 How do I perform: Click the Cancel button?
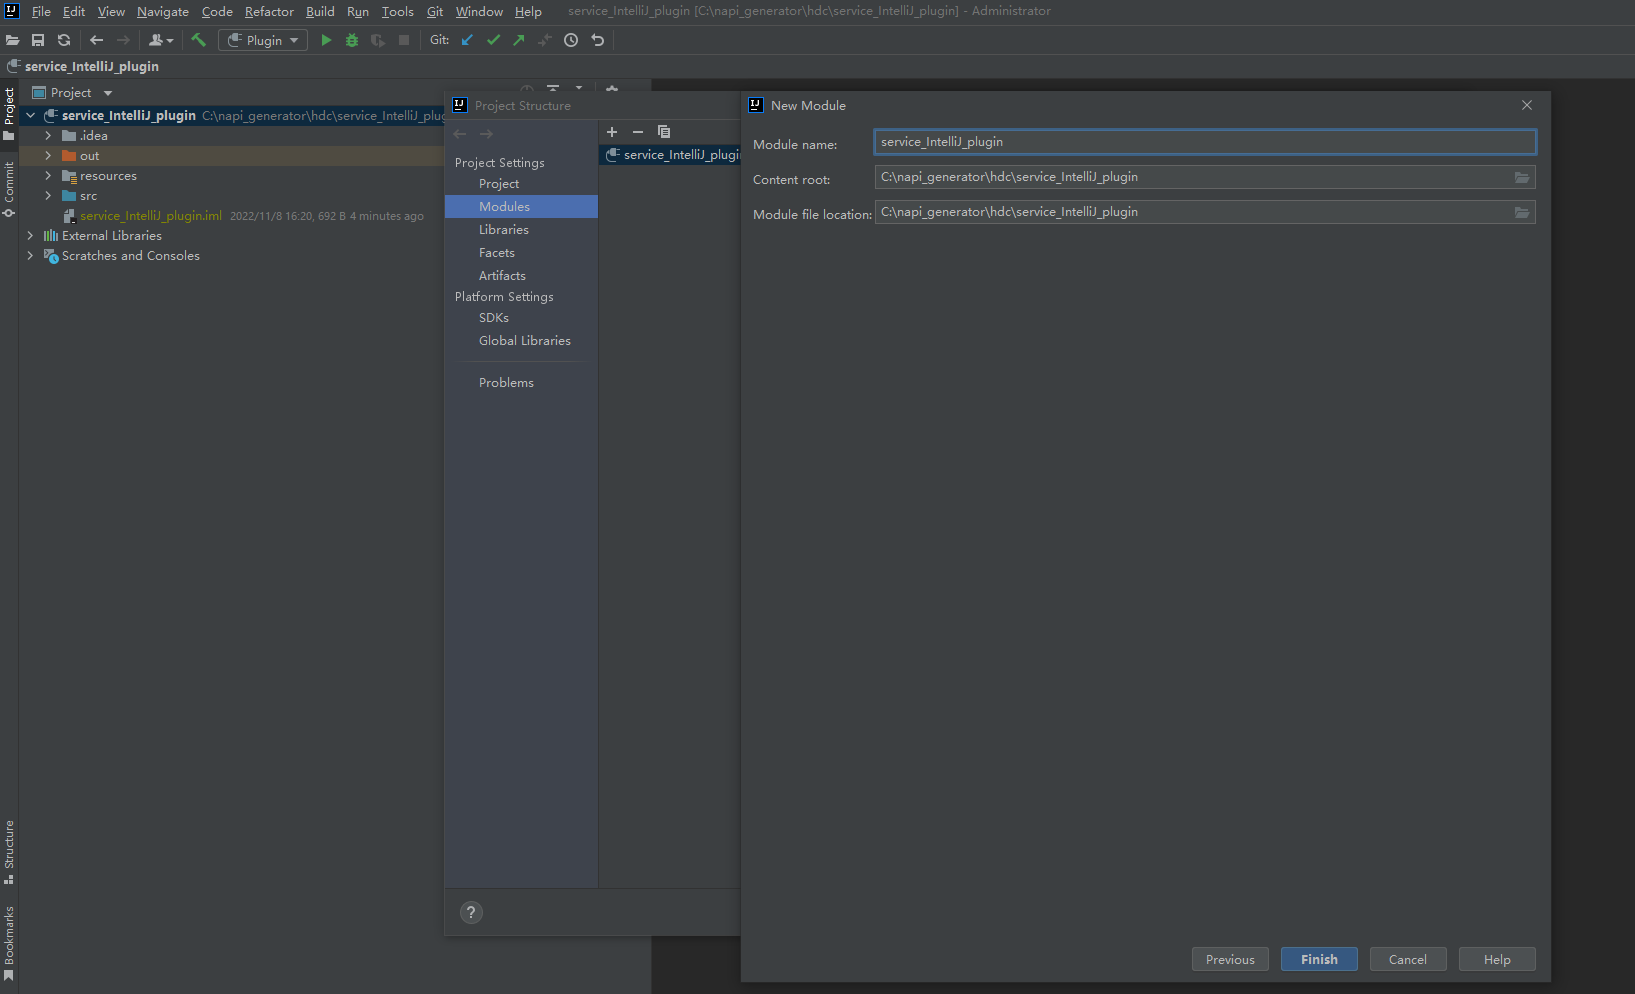pyautogui.click(x=1408, y=959)
